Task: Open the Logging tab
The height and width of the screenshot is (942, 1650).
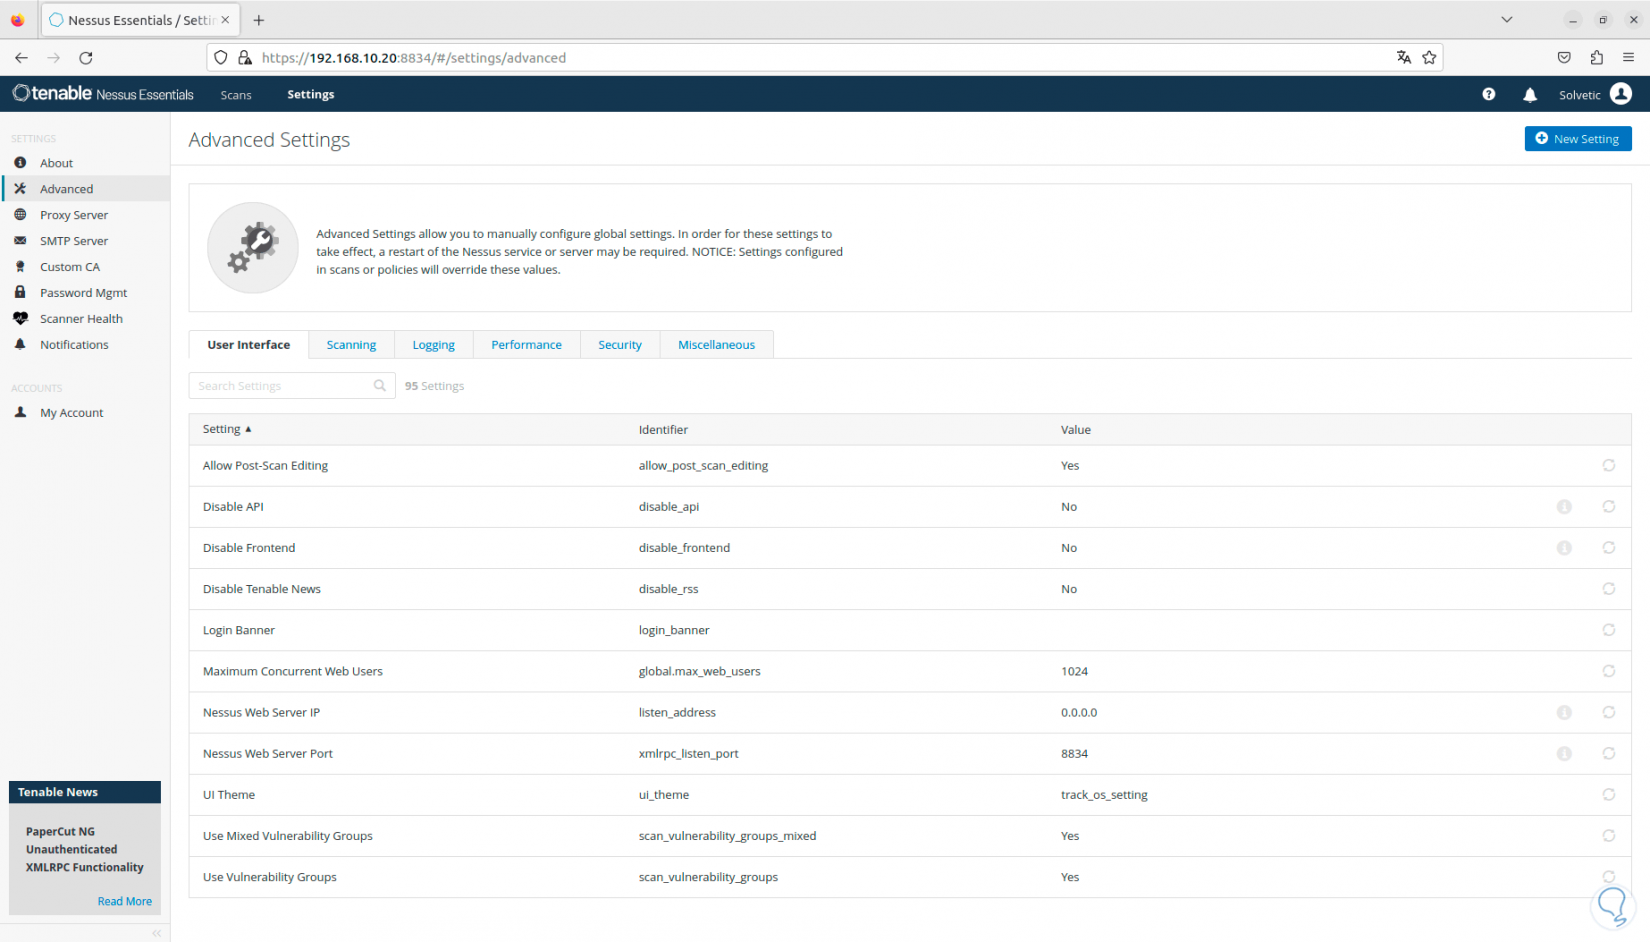Action: [x=434, y=345]
